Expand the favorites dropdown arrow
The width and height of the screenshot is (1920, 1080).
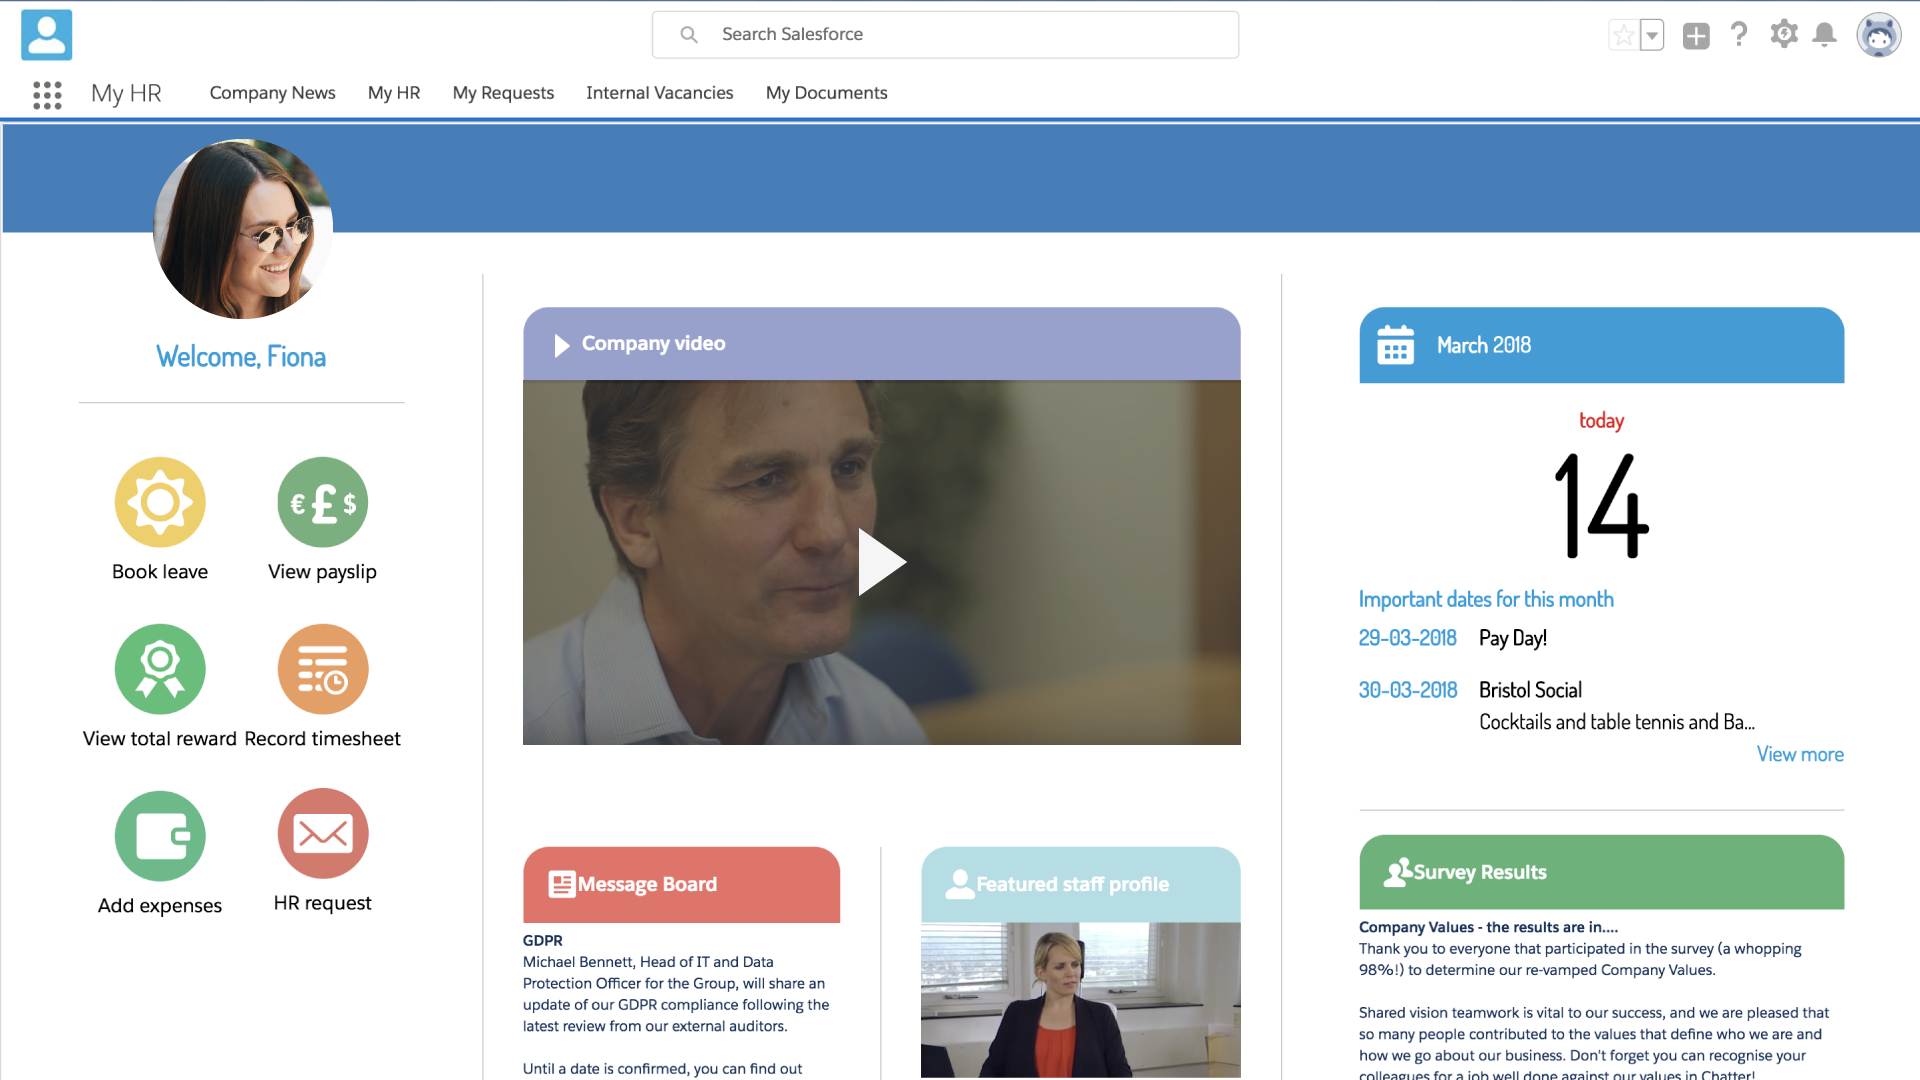[x=1654, y=34]
